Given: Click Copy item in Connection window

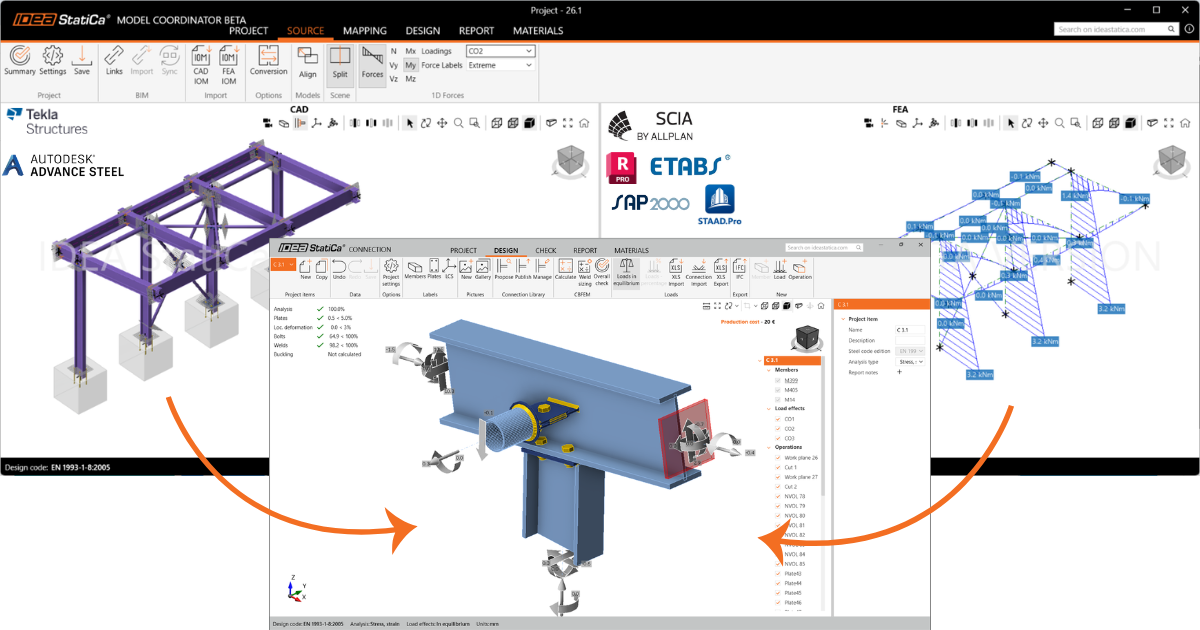Looking at the screenshot, I should pyautogui.click(x=322, y=269).
